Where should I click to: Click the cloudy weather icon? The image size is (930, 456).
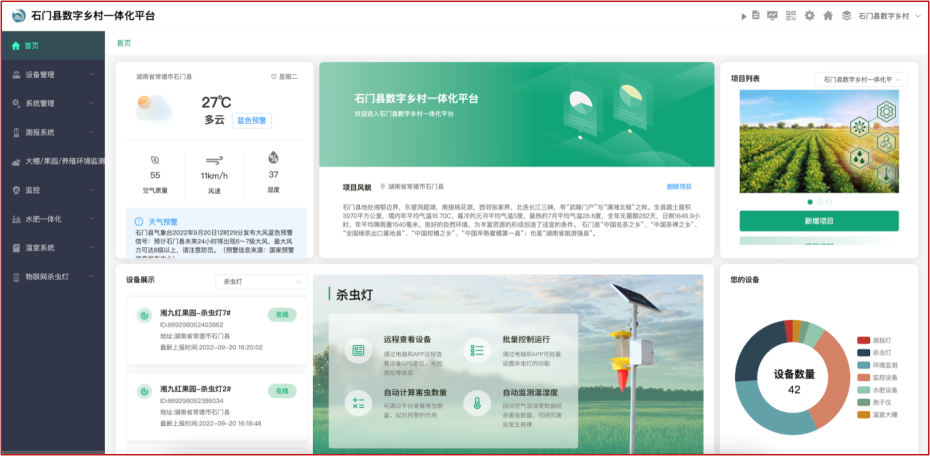click(153, 108)
